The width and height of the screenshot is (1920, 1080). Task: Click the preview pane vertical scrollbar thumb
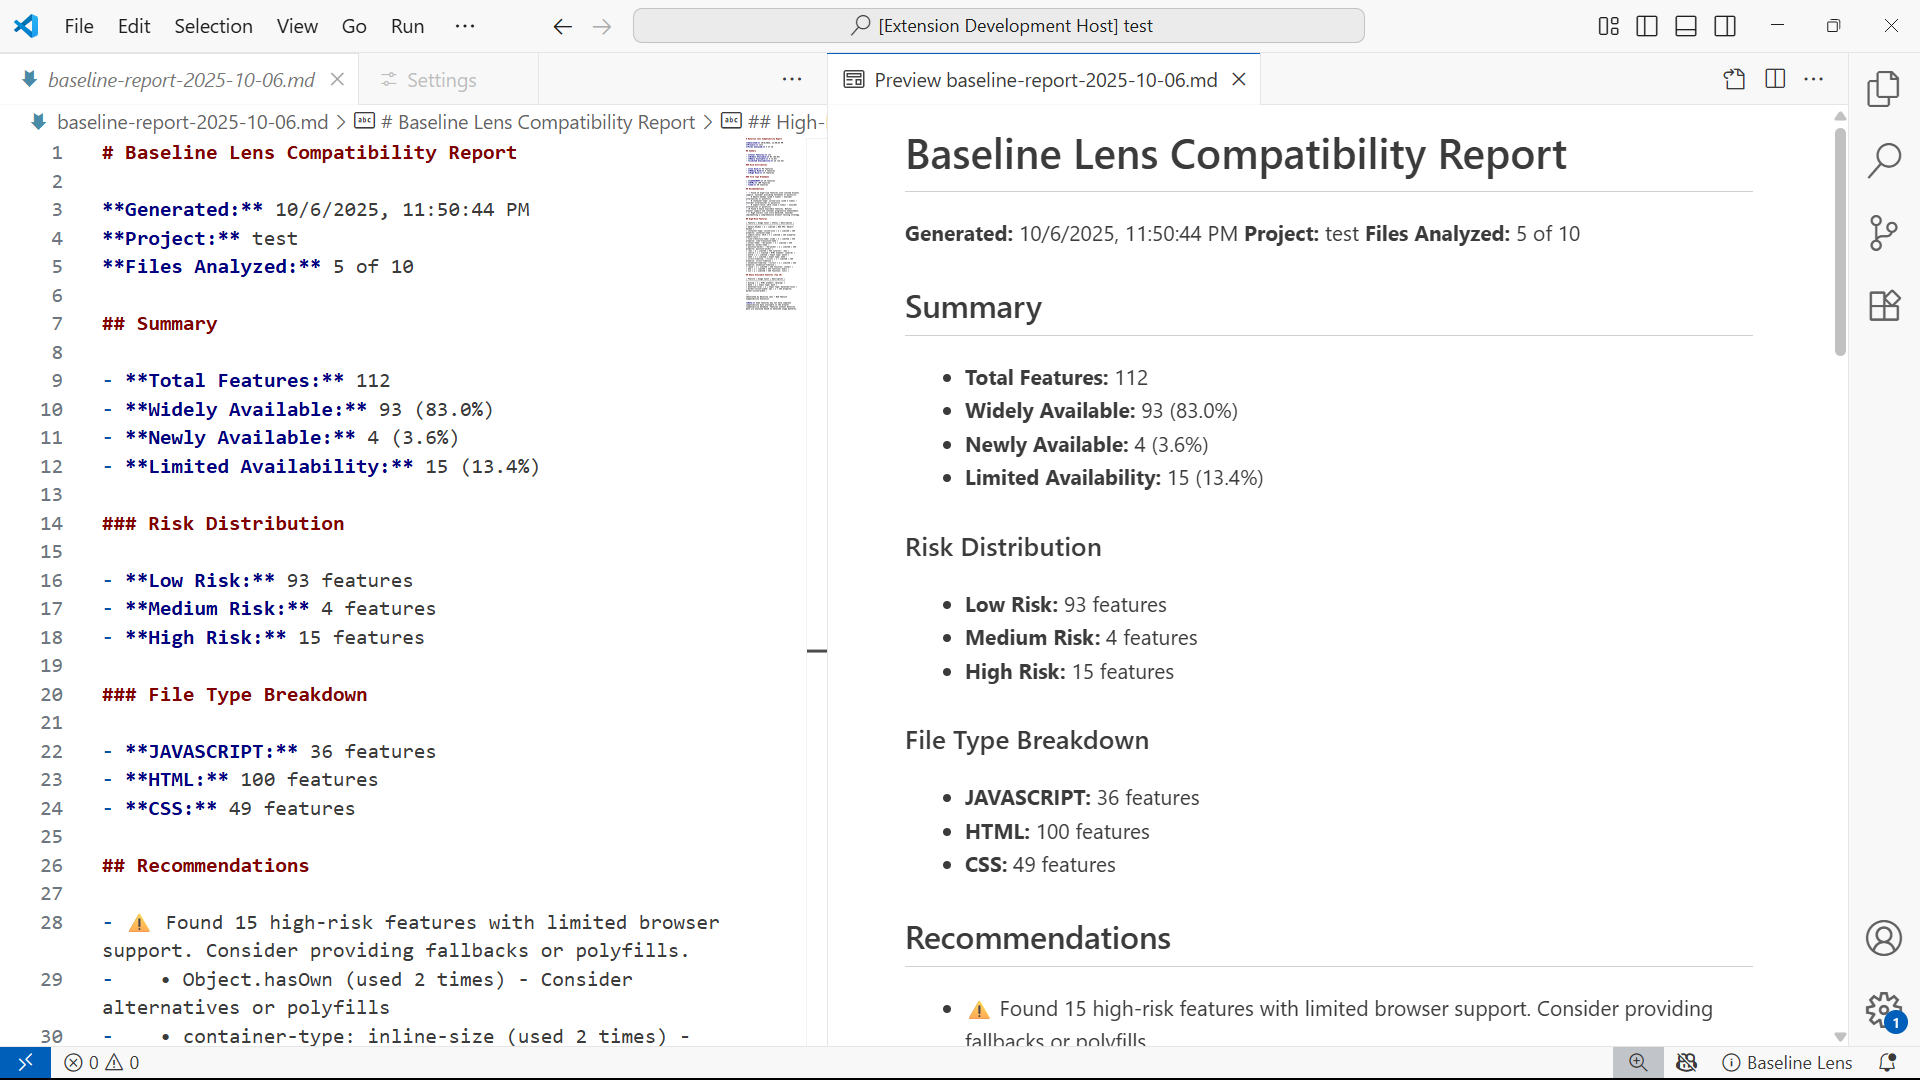1840,240
